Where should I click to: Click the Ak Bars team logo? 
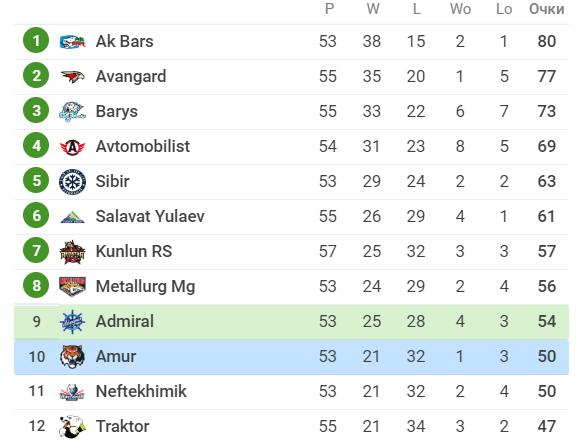point(72,42)
